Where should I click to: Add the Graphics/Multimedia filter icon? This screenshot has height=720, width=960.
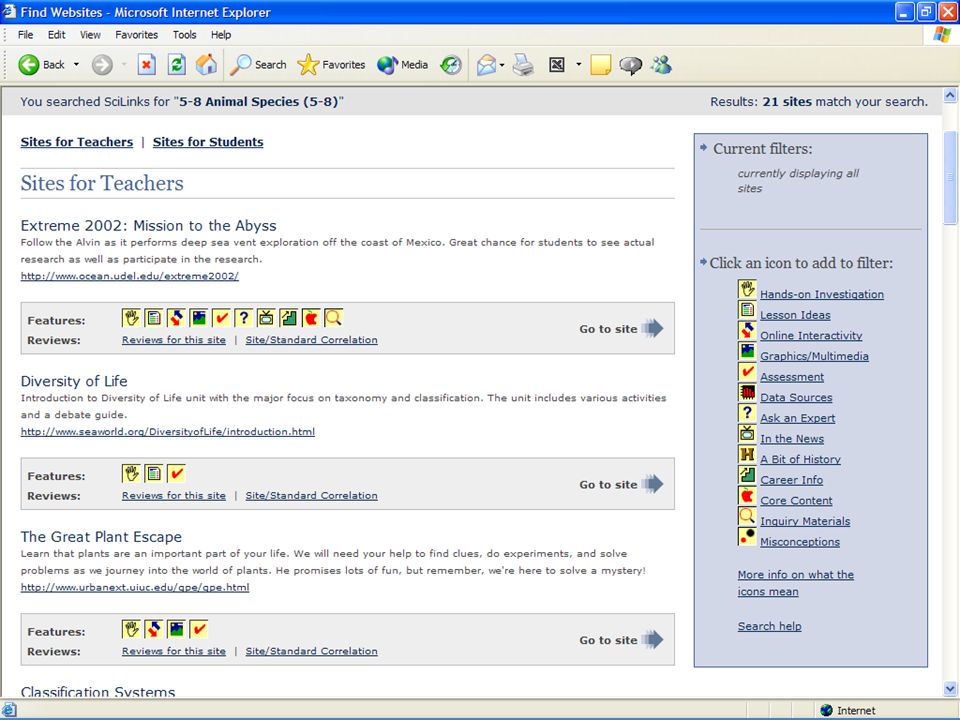747,350
